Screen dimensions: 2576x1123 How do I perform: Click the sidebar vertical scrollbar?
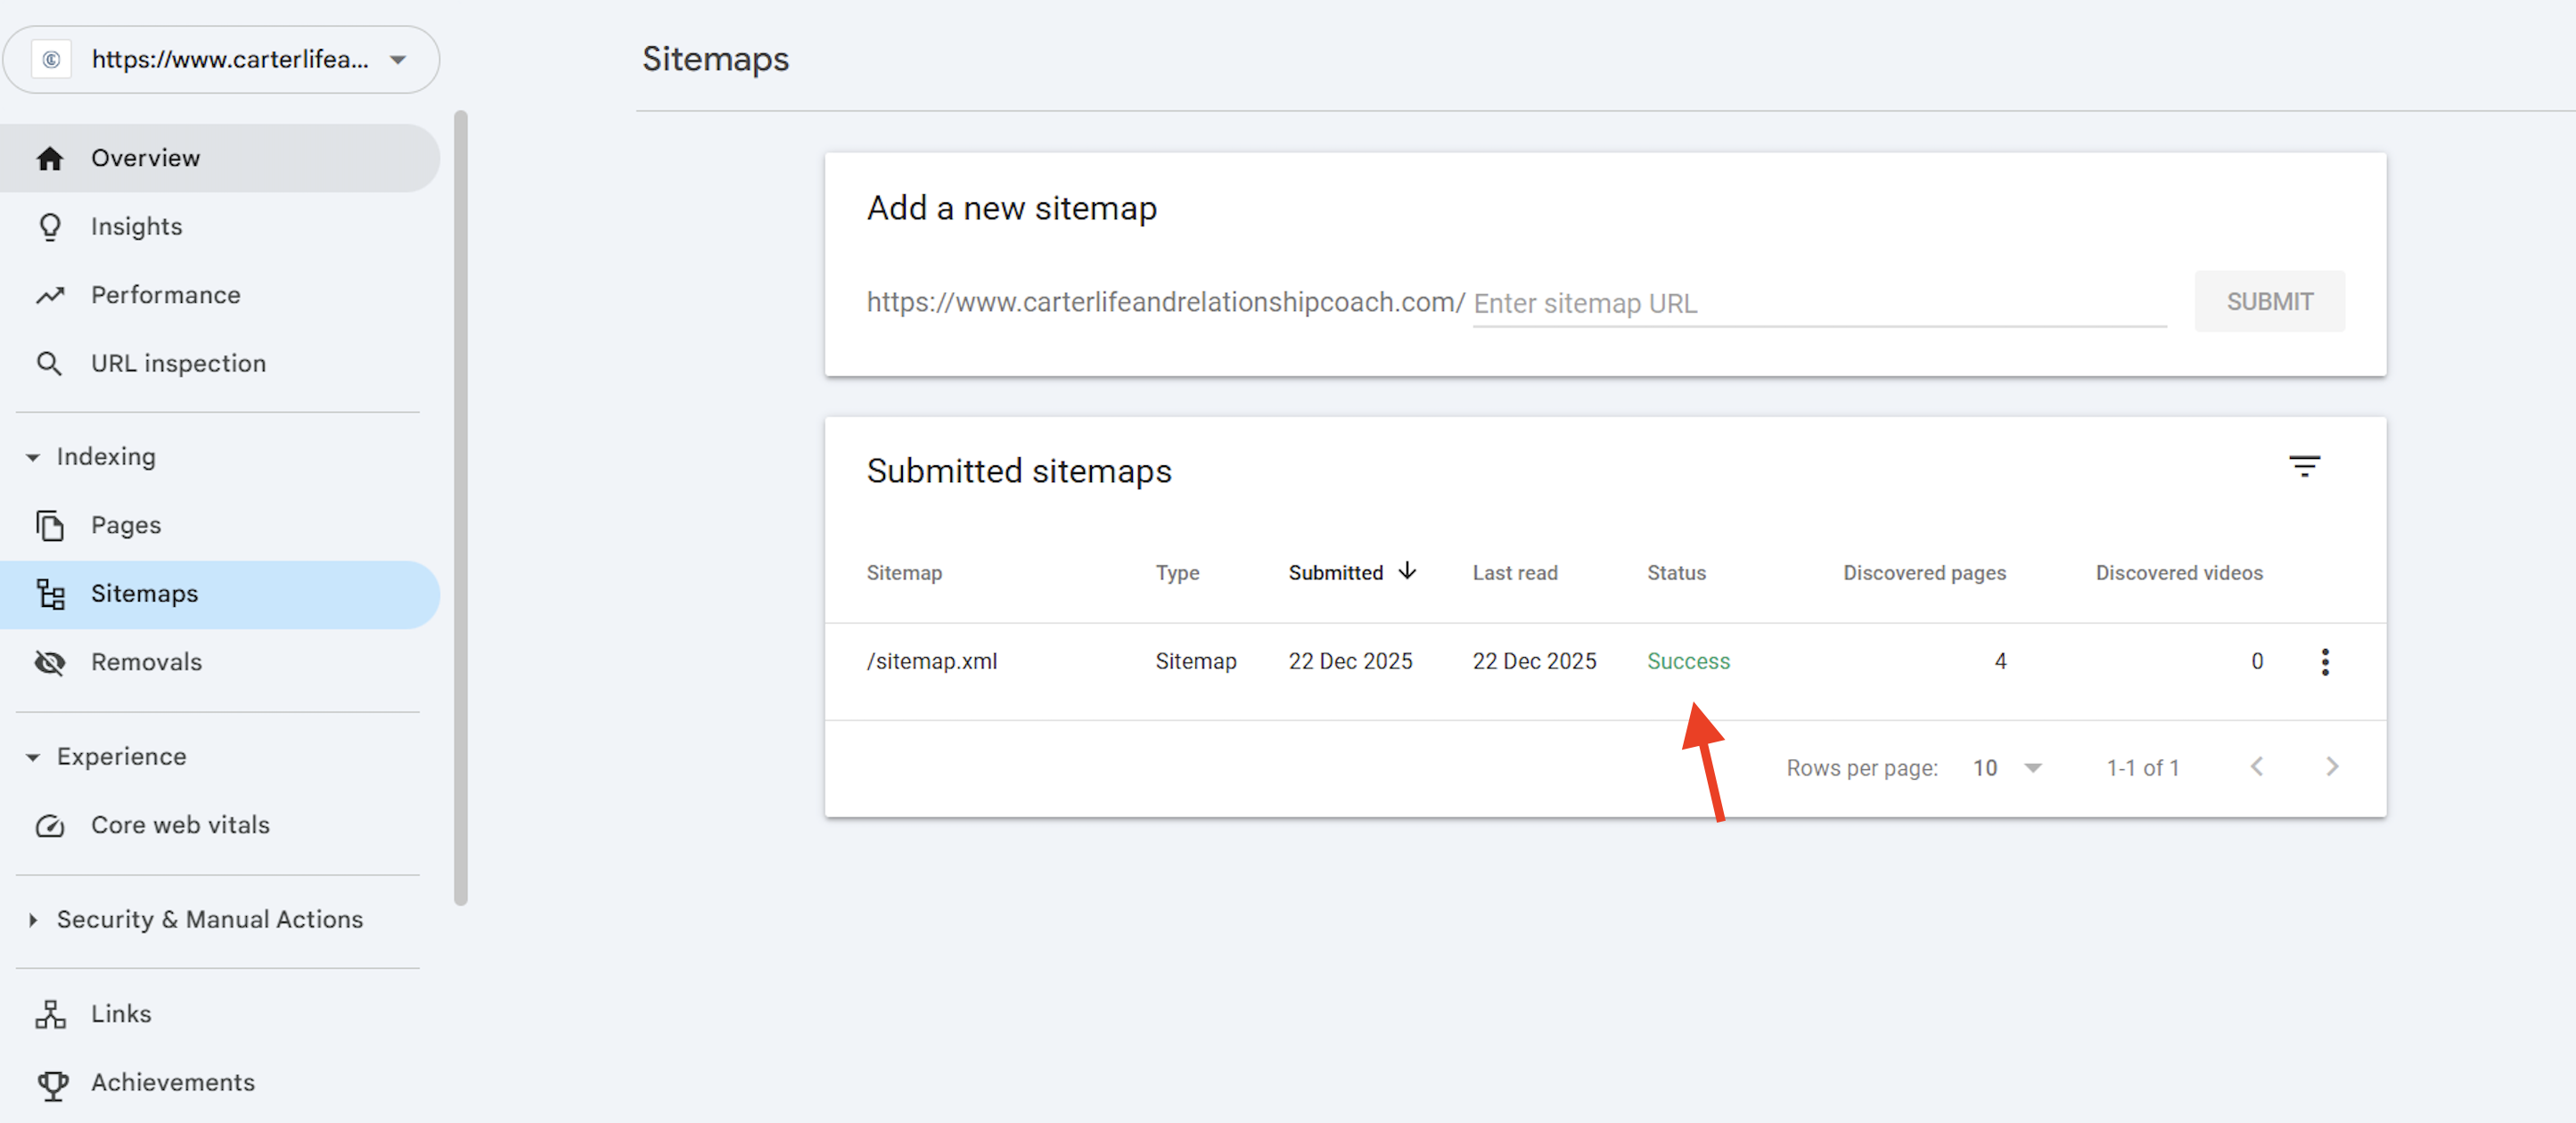click(x=461, y=507)
